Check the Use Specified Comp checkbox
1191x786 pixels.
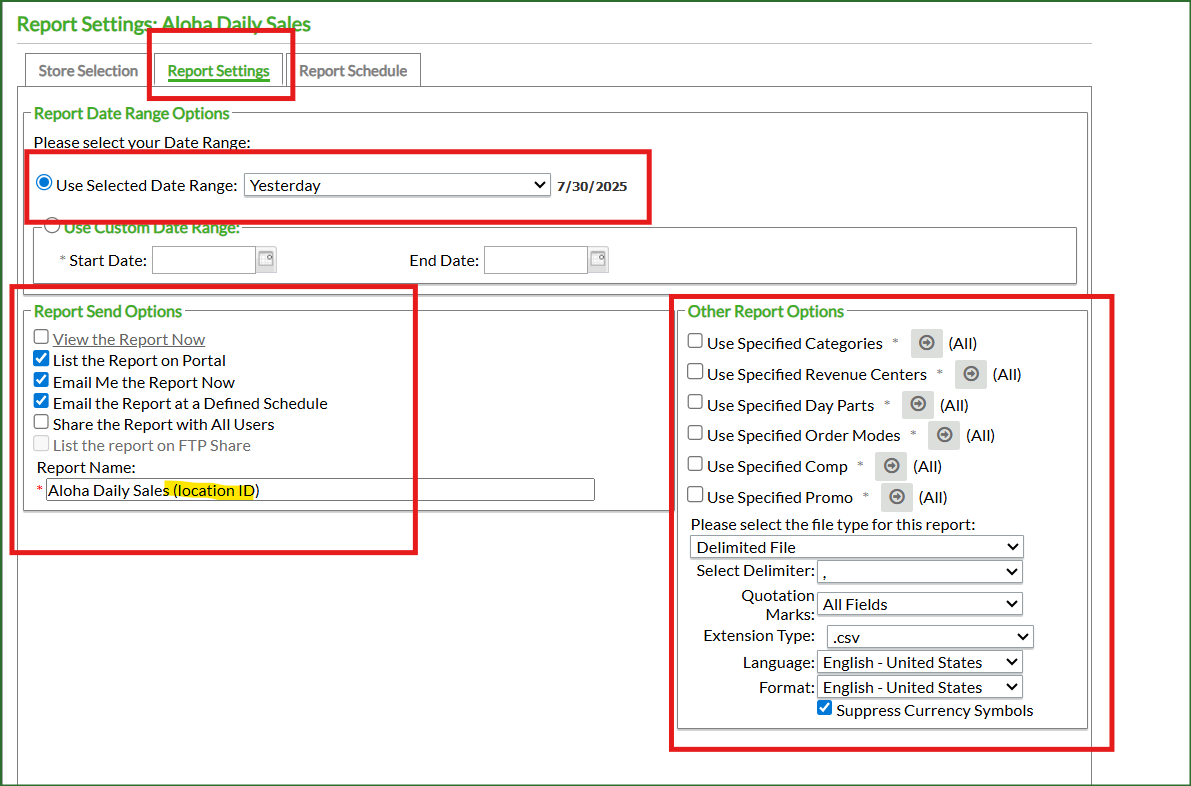point(695,463)
